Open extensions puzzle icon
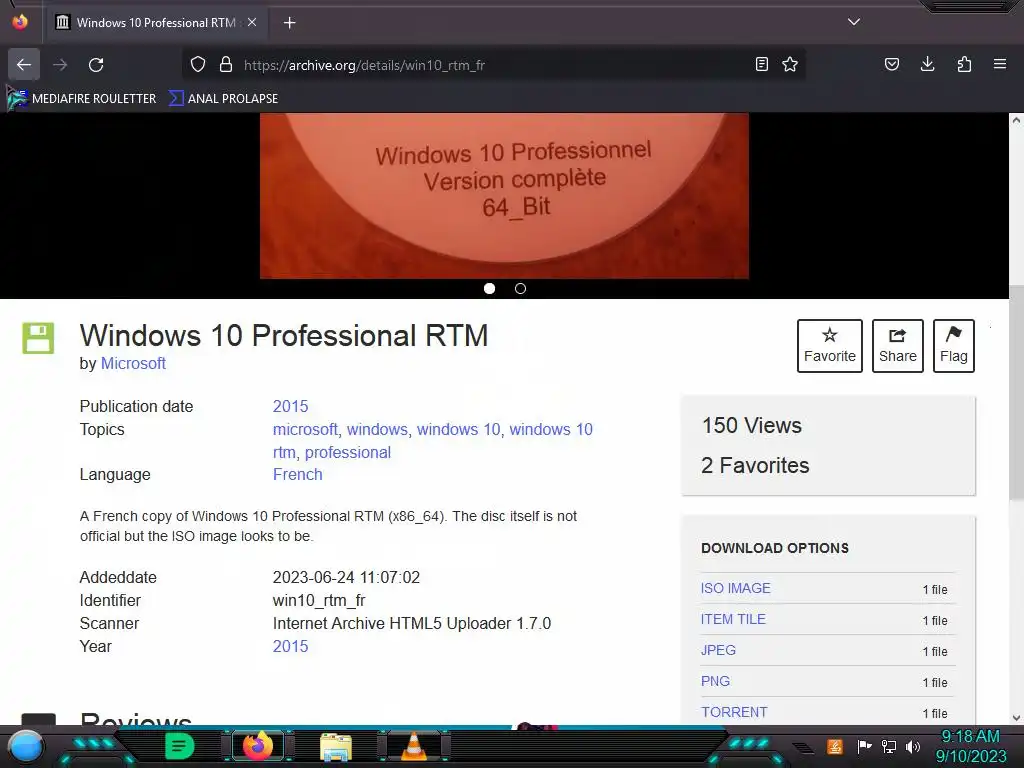Image resolution: width=1024 pixels, height=768 pixels. pyautogui.click(x=964, y=64)
